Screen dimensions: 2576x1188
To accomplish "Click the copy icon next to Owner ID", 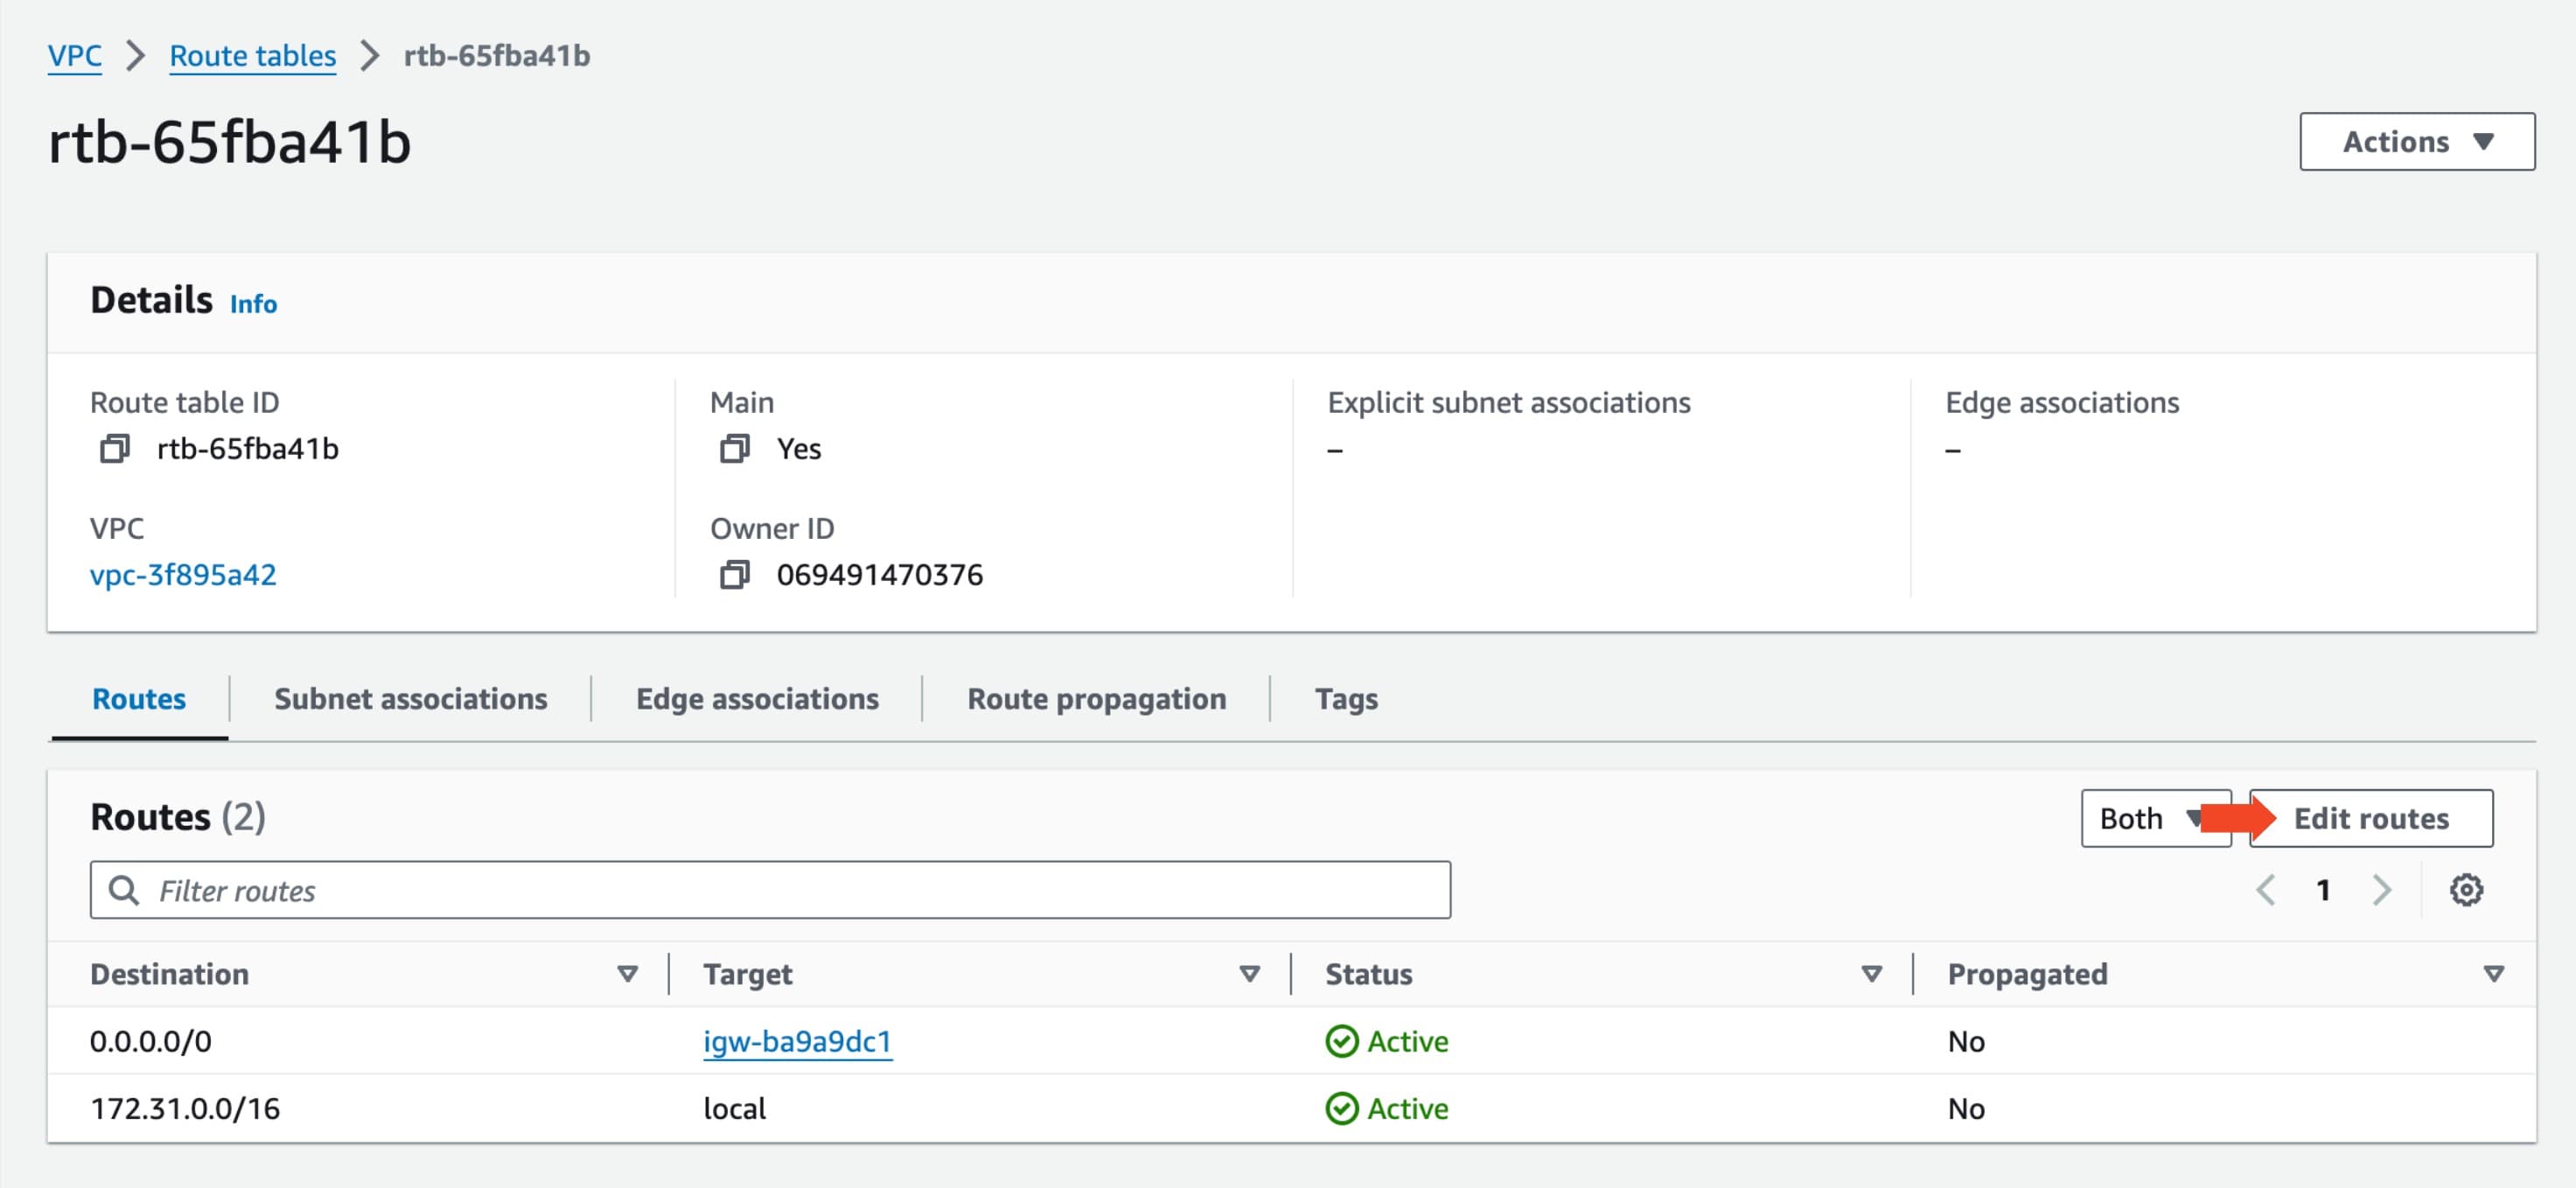I will click(735, 574).
